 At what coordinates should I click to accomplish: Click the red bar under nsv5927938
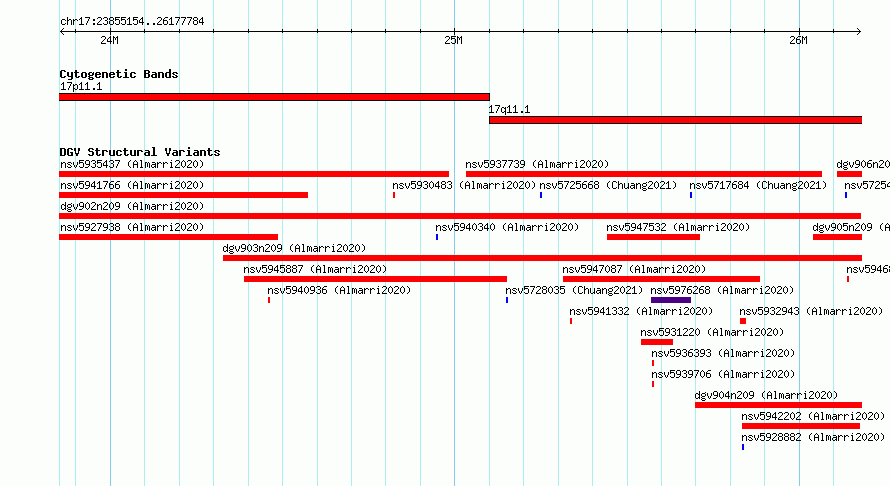[x=169, y=237]
